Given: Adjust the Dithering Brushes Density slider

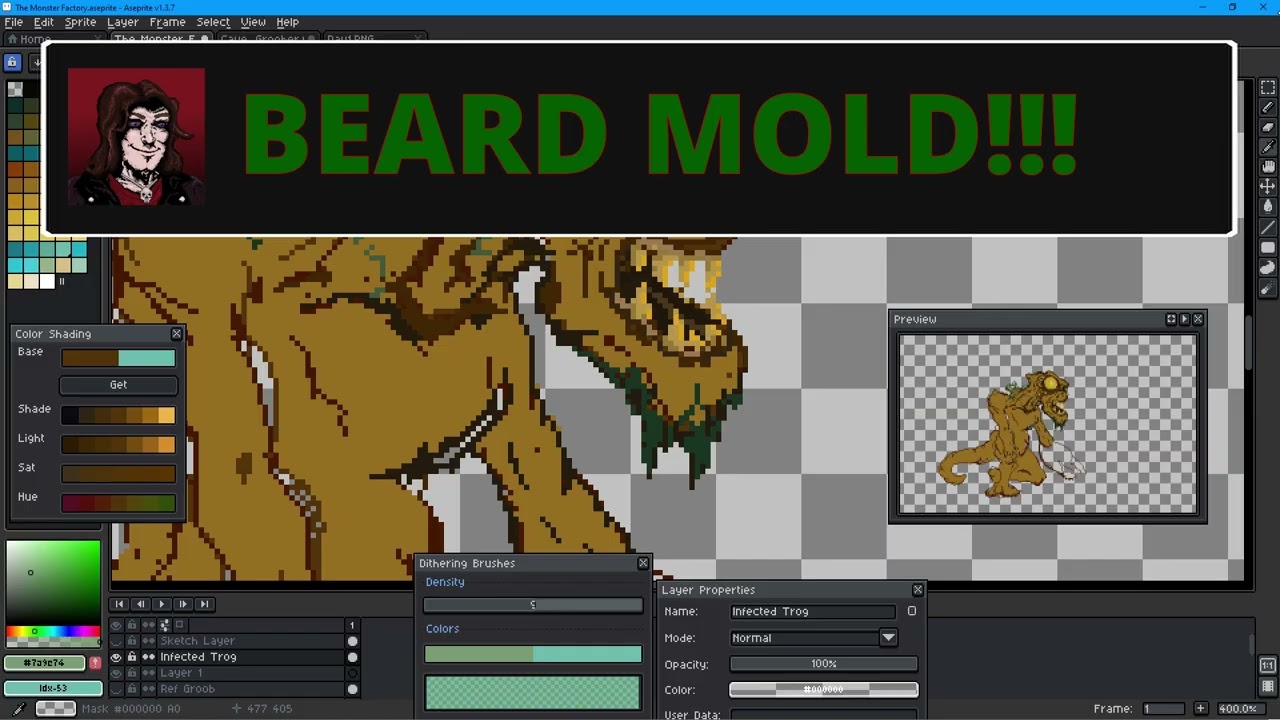Looking at the screenshot, I should [x=533, y=605].
